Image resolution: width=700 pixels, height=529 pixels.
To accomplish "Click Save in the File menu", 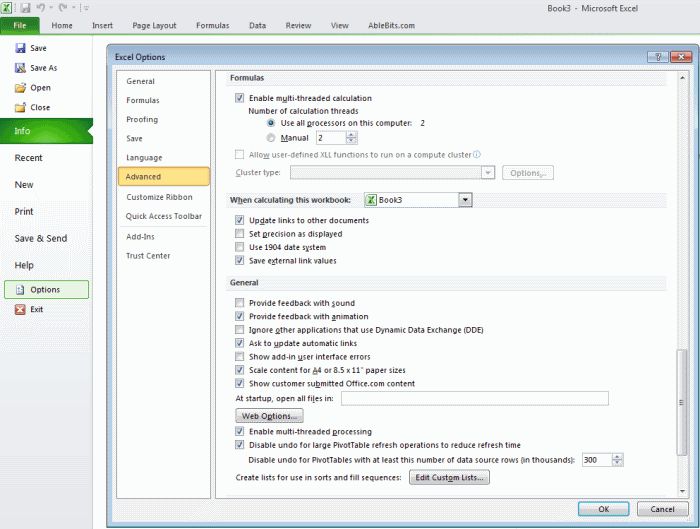I will click(x=31, y=48).
